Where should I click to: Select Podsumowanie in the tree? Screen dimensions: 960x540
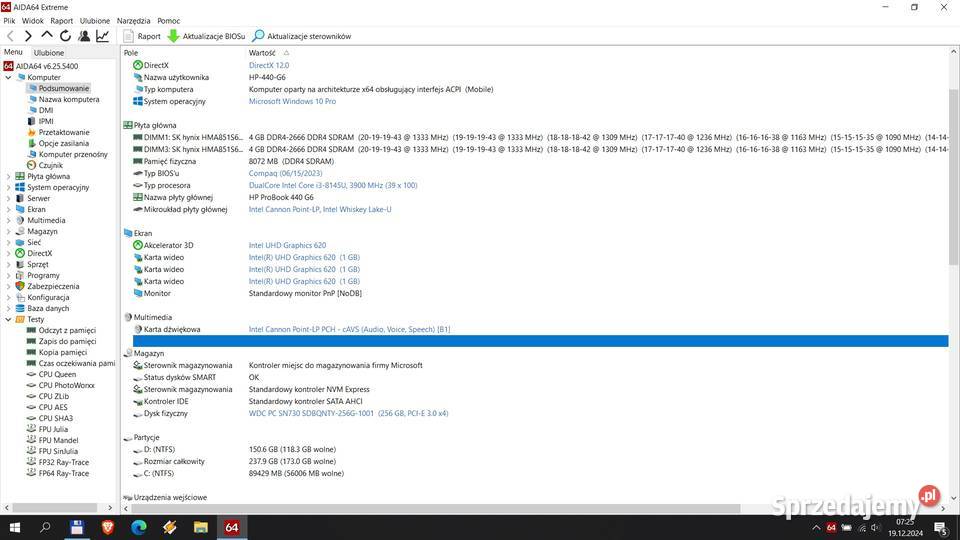[x=64, y=88]
